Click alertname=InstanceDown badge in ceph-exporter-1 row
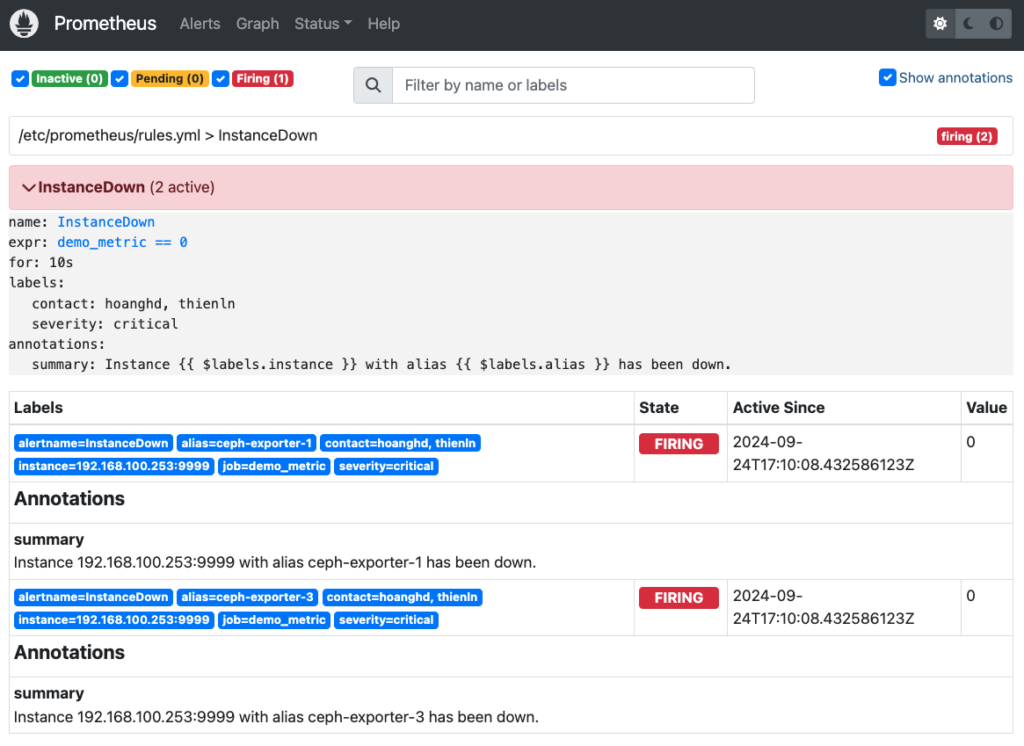Screen dimensions: 1024x746 (x=93, y=444)
